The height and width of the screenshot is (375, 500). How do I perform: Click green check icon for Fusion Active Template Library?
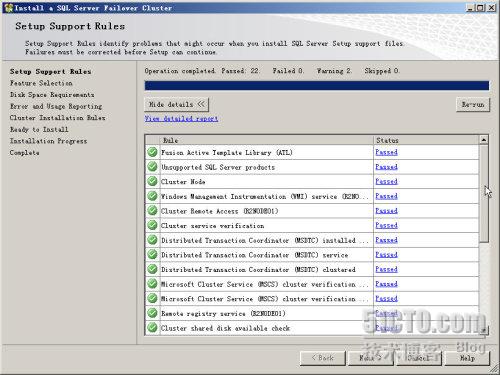click(x=152, y=152)
